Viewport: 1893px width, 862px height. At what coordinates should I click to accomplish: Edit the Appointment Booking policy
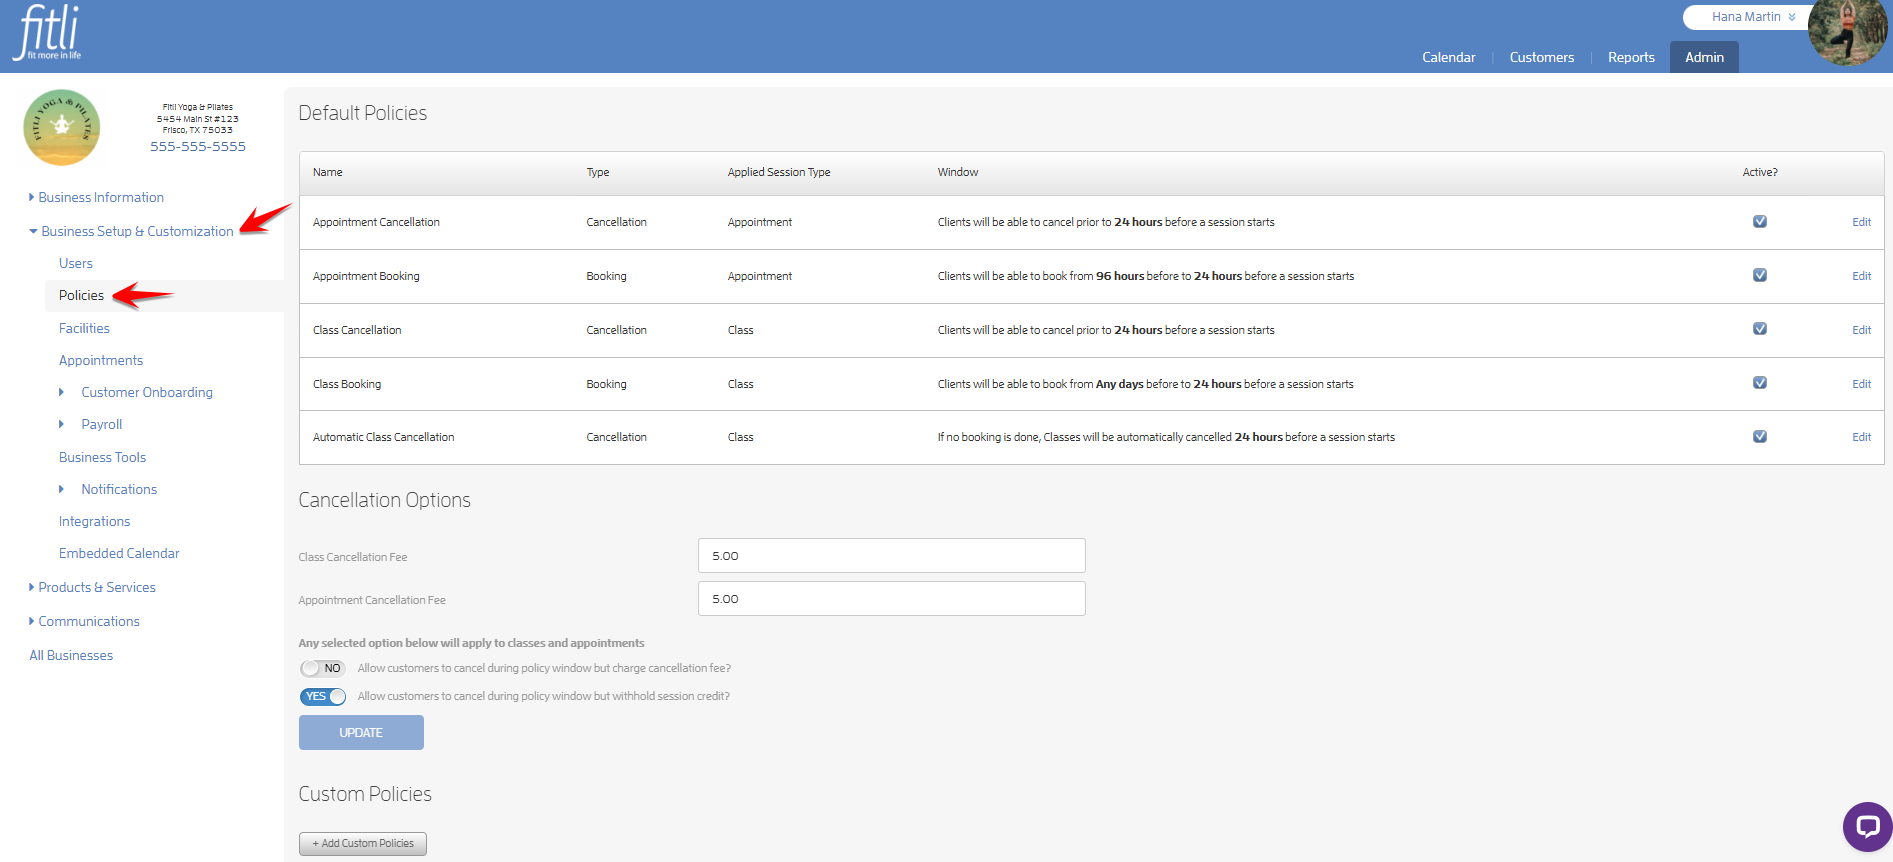(1861, 276)
